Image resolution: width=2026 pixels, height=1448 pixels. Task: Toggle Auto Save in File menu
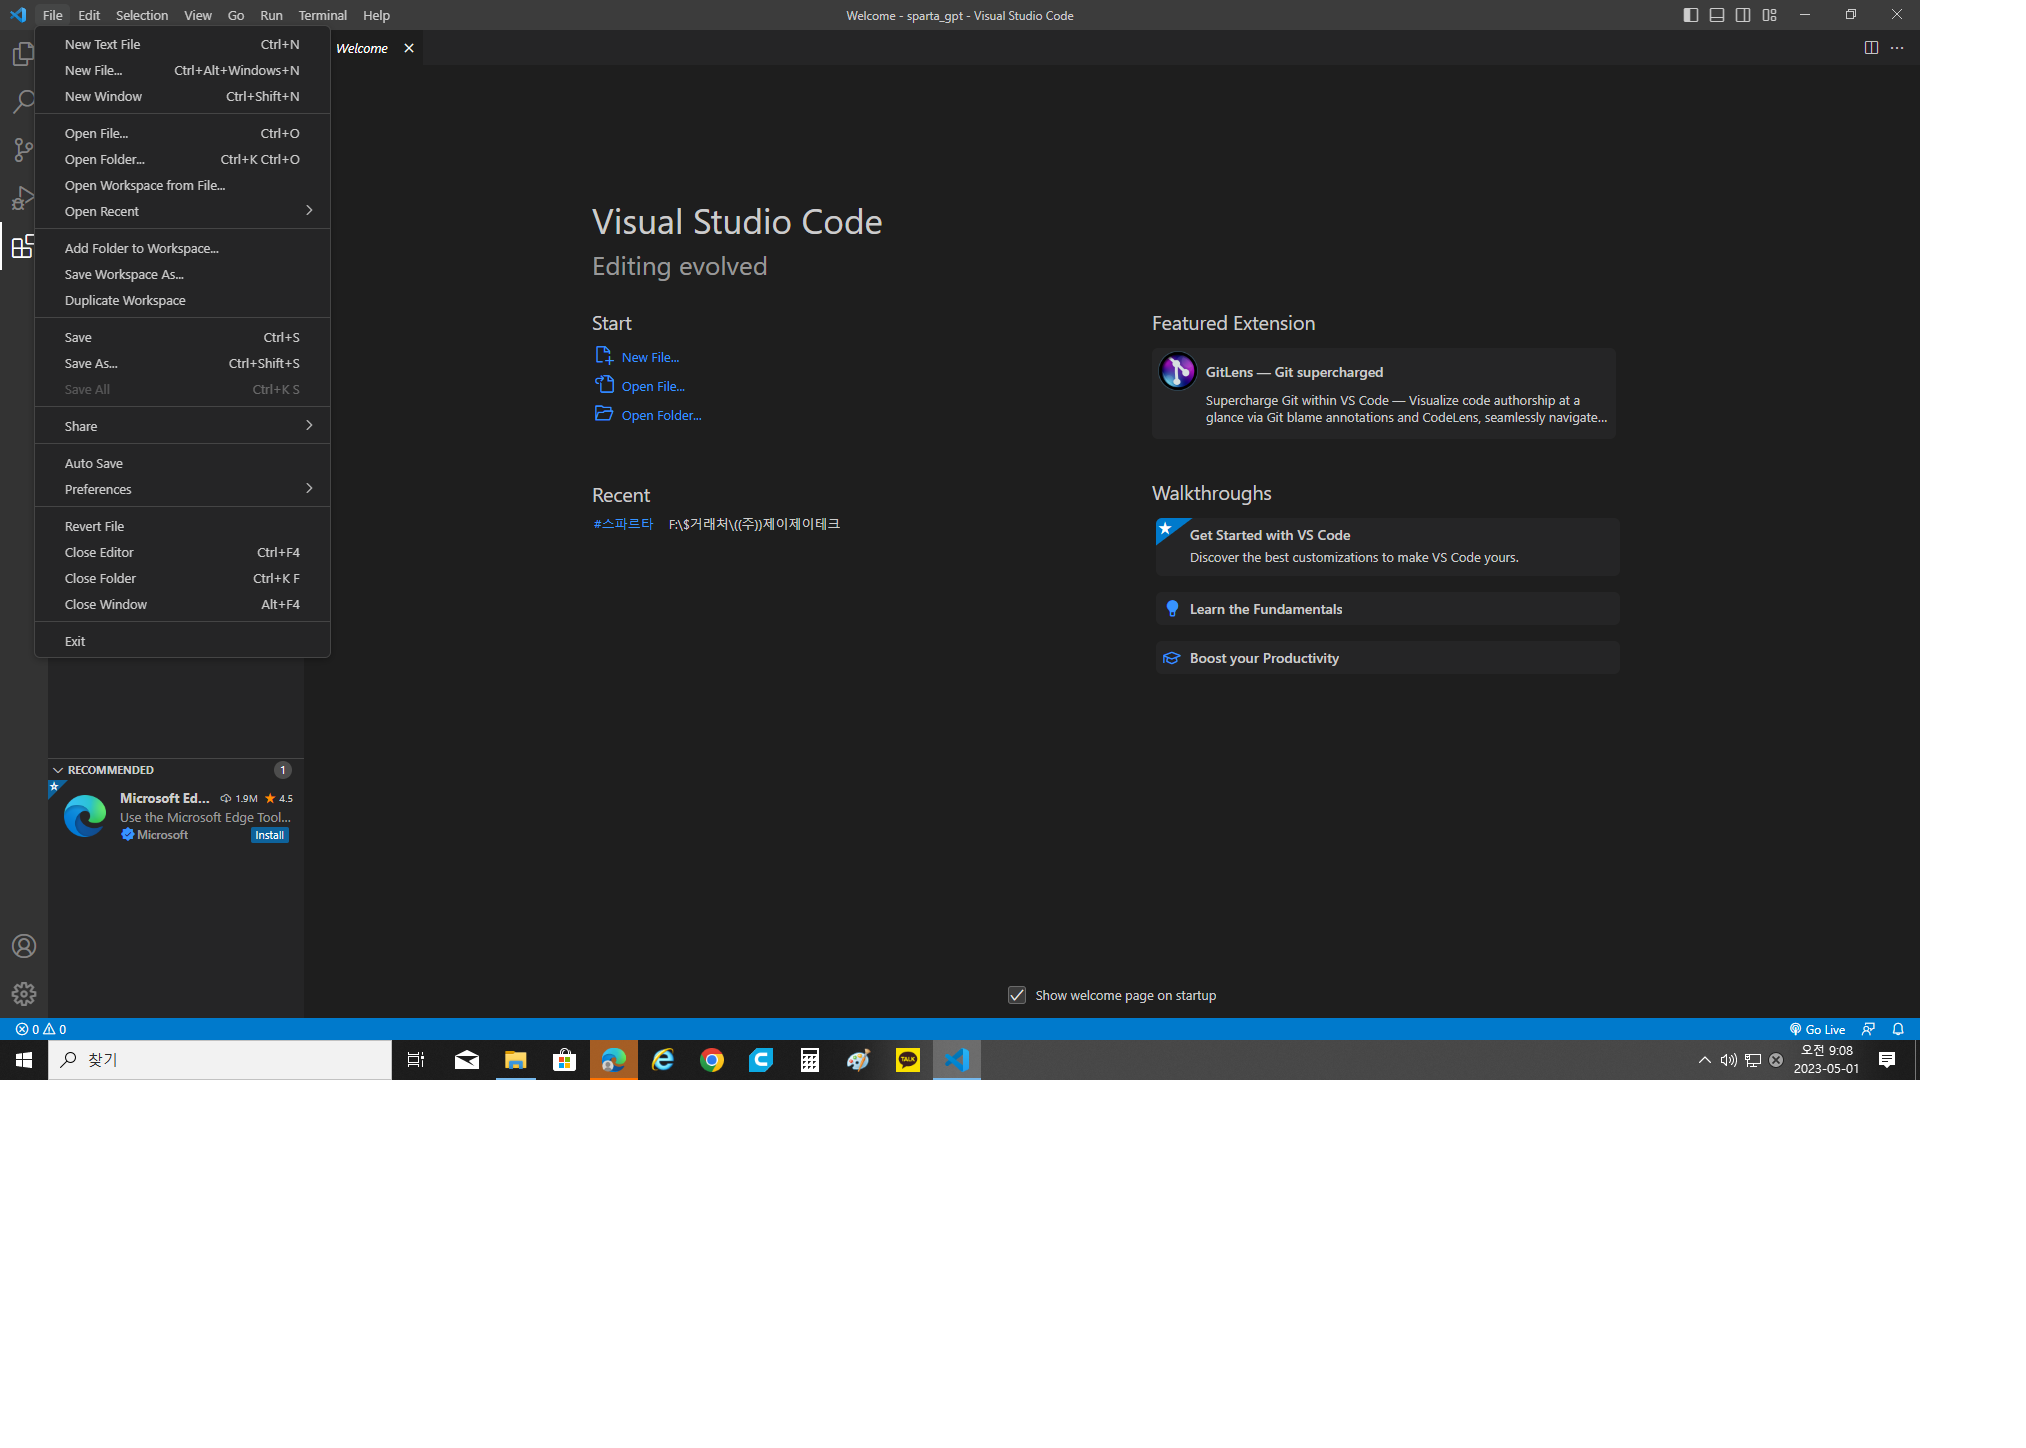[x=183, y=463]
